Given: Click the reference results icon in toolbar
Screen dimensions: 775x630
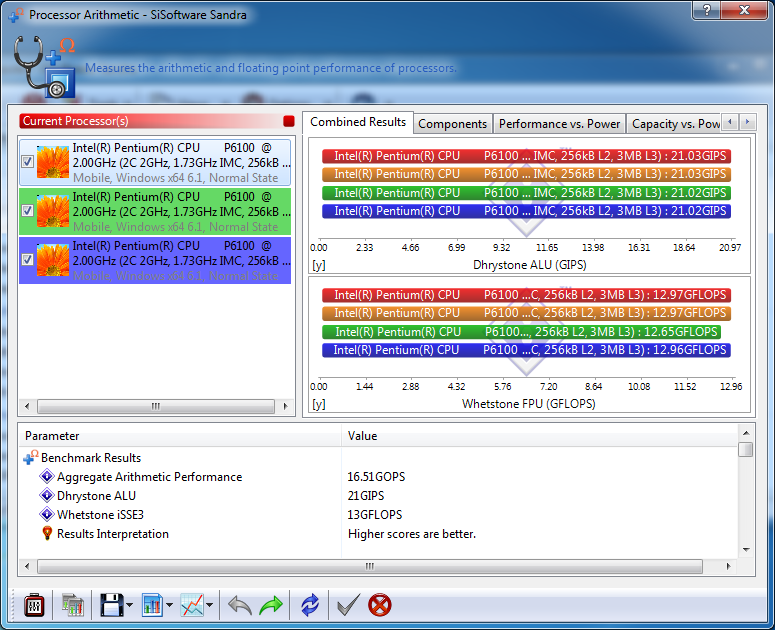Looking at the screenshot, I should (x=73, y=605).
